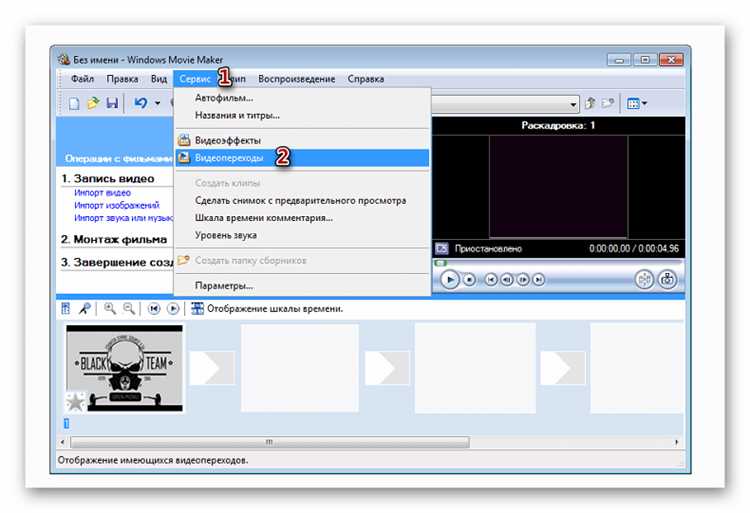This screenshot has height=513, width=750.
Task: Click the Back button in preview controls
Action: point(491,280)
